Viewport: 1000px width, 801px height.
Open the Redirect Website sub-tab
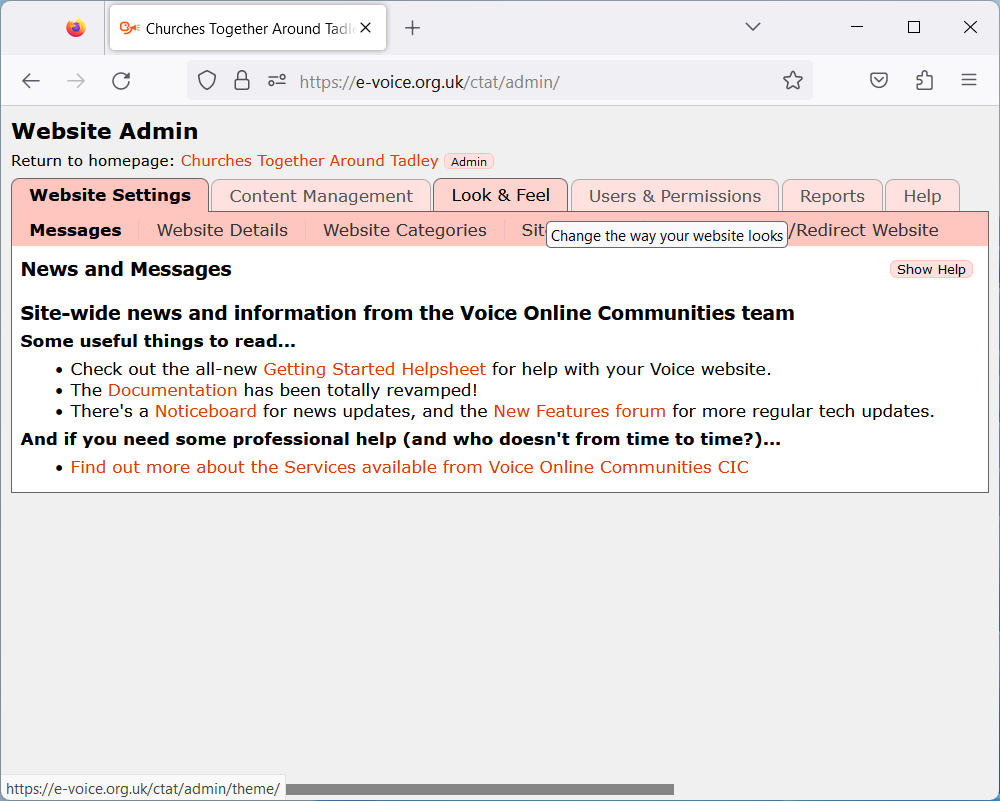point(865,230)
